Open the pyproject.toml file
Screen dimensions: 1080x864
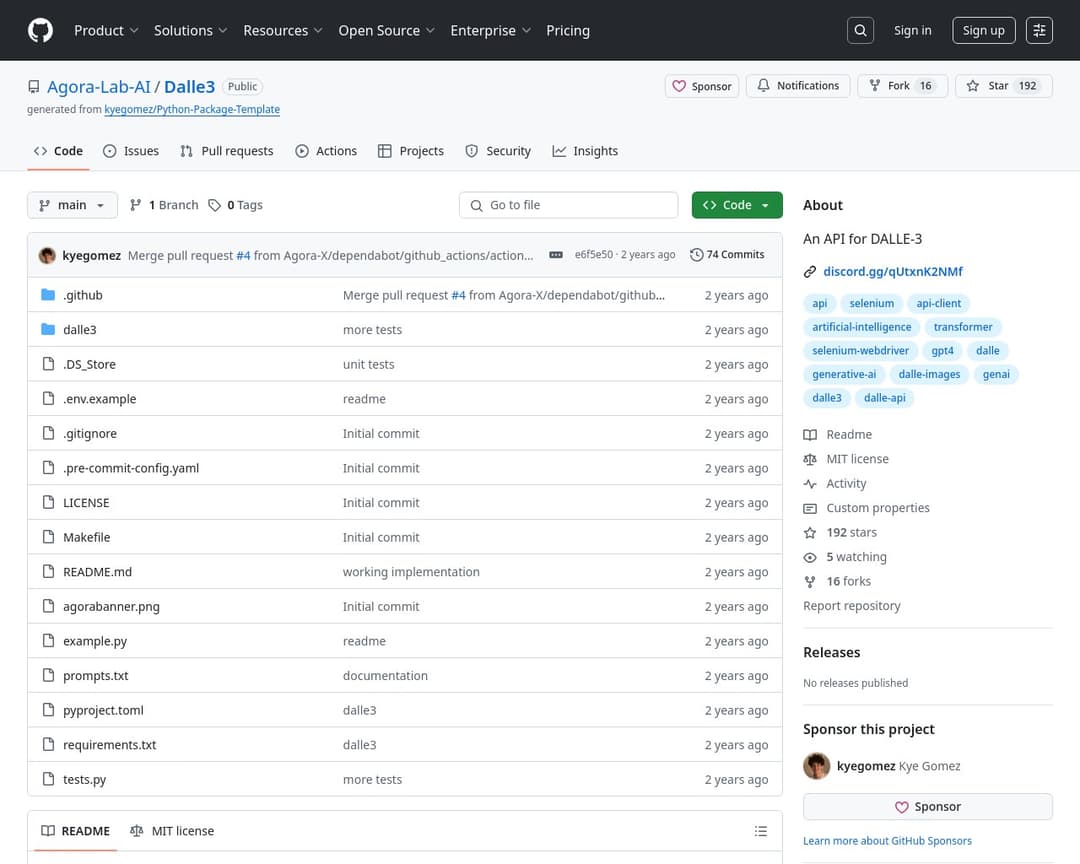pyautogui.click(x=103, y=710)
